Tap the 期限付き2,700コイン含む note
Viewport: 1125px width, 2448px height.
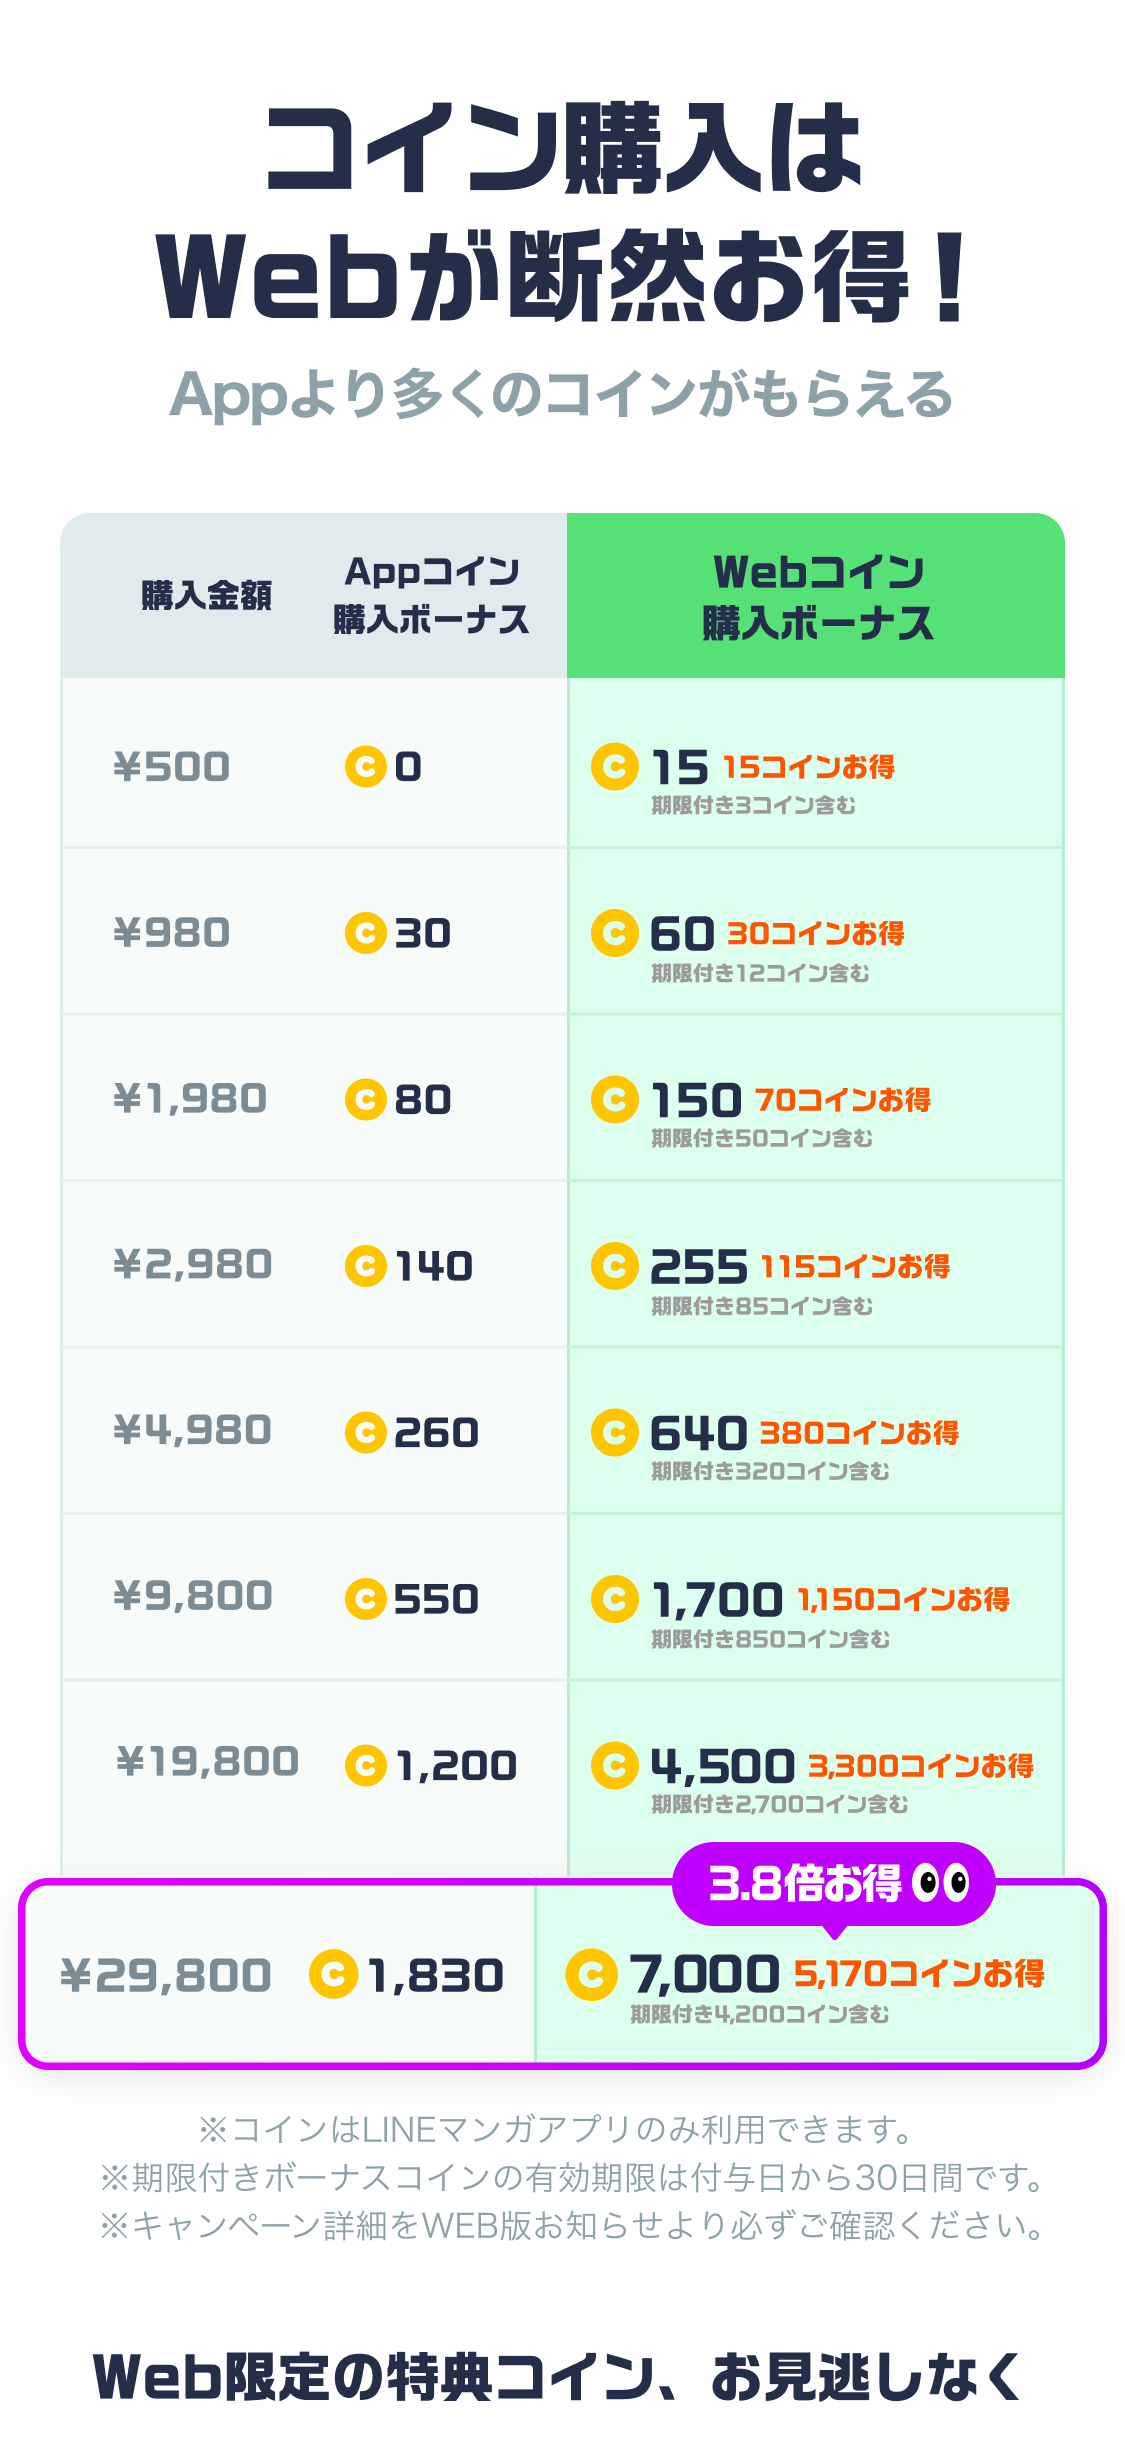[x=779, y=1804]
